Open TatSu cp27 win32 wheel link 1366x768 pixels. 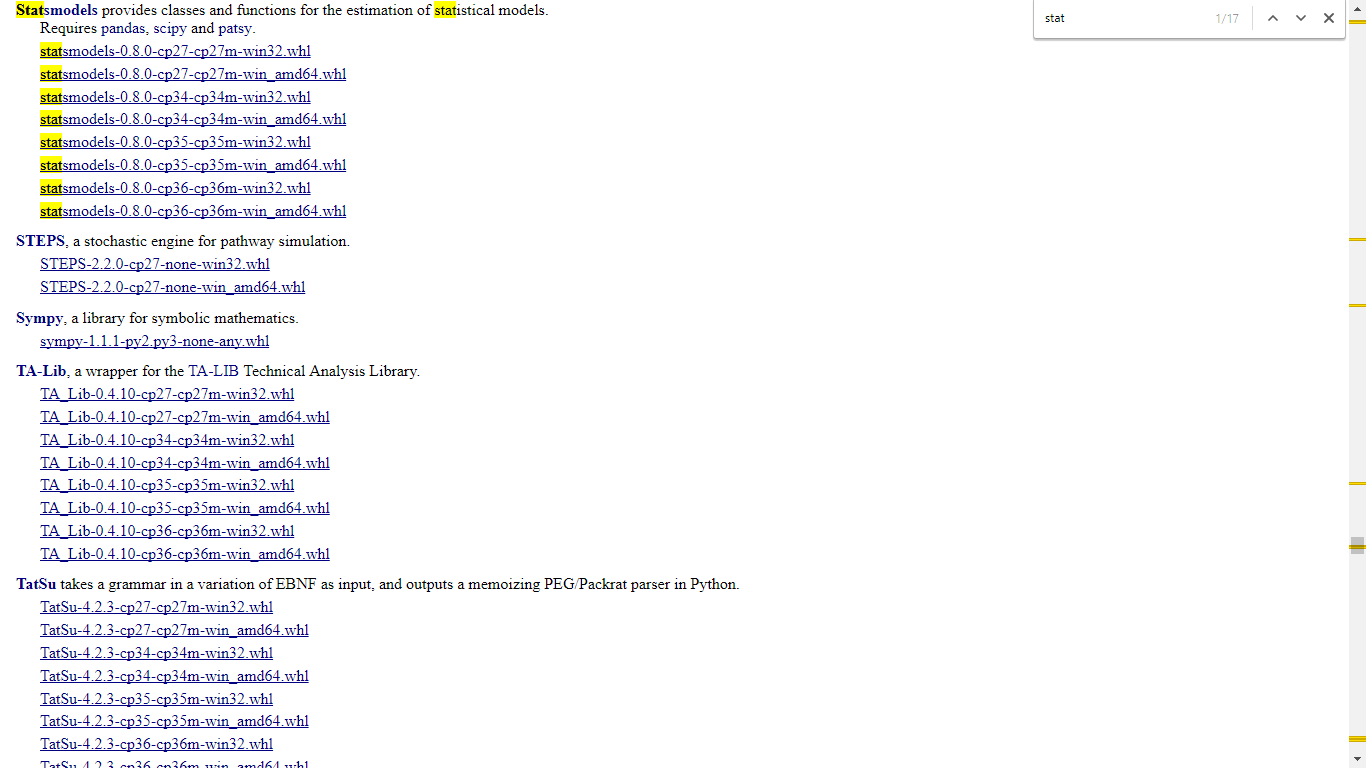coord(156,607)
